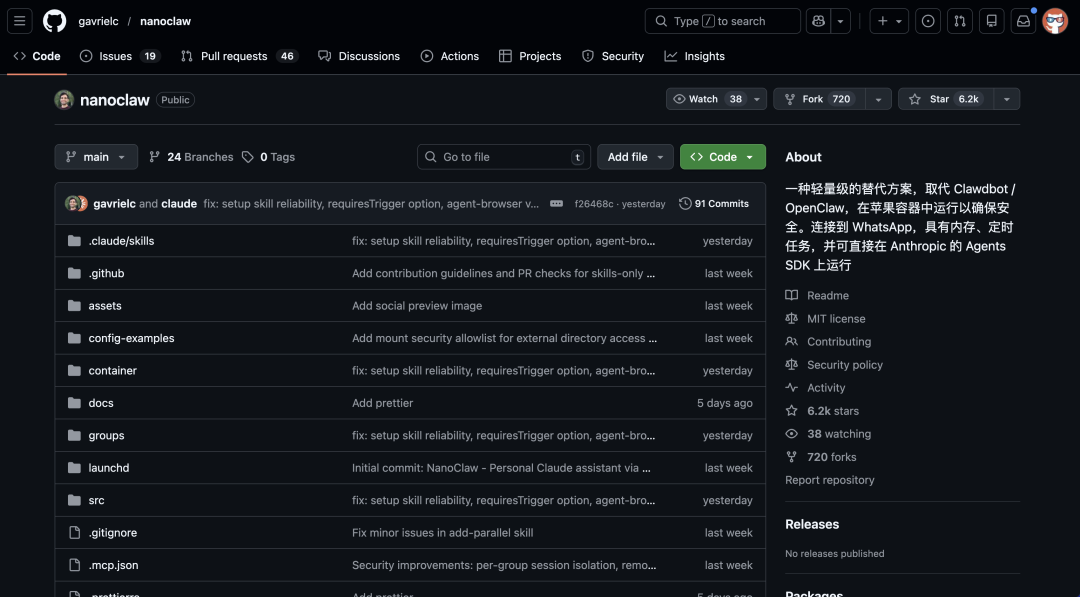Copy the commit hash via the clipboard icon

tap(556, 203)
